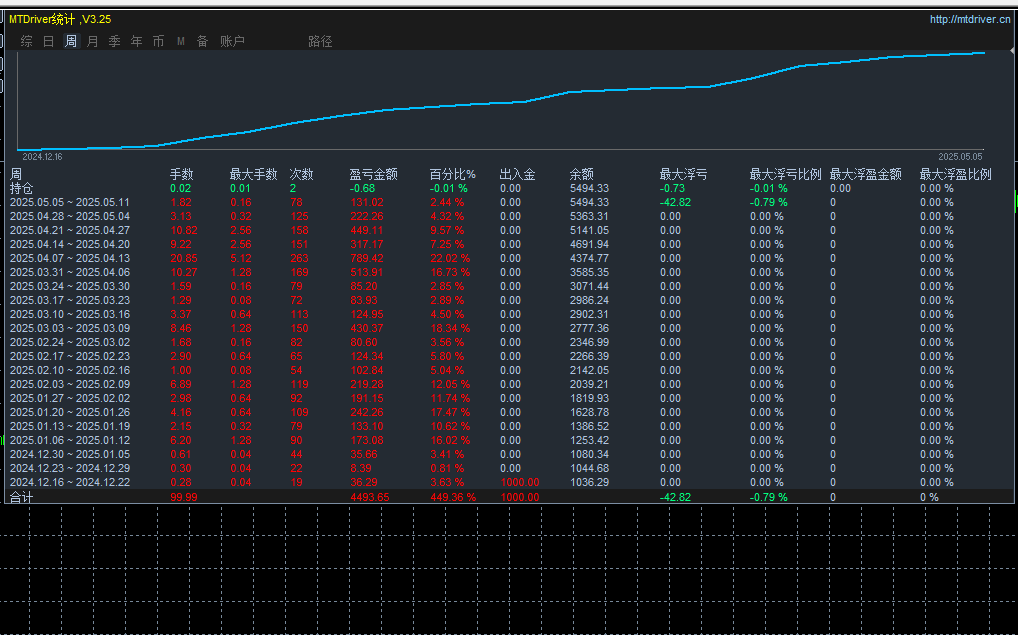The image size is (1018, 635).
Task: Click the 出入金 column header
Action: point(517,174)
